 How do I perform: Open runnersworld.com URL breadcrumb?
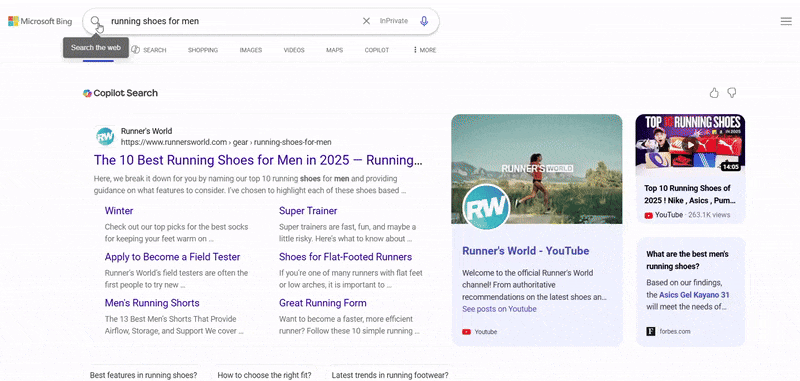[226, 142]
